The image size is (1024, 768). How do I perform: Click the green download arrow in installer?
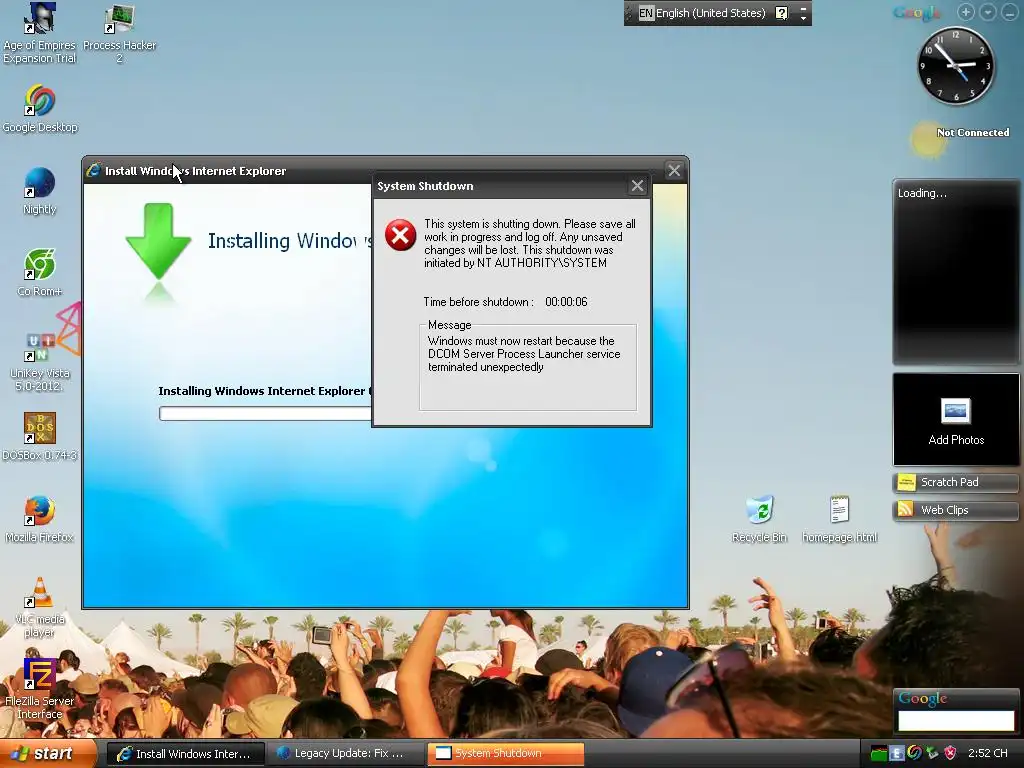coord(158,242)
